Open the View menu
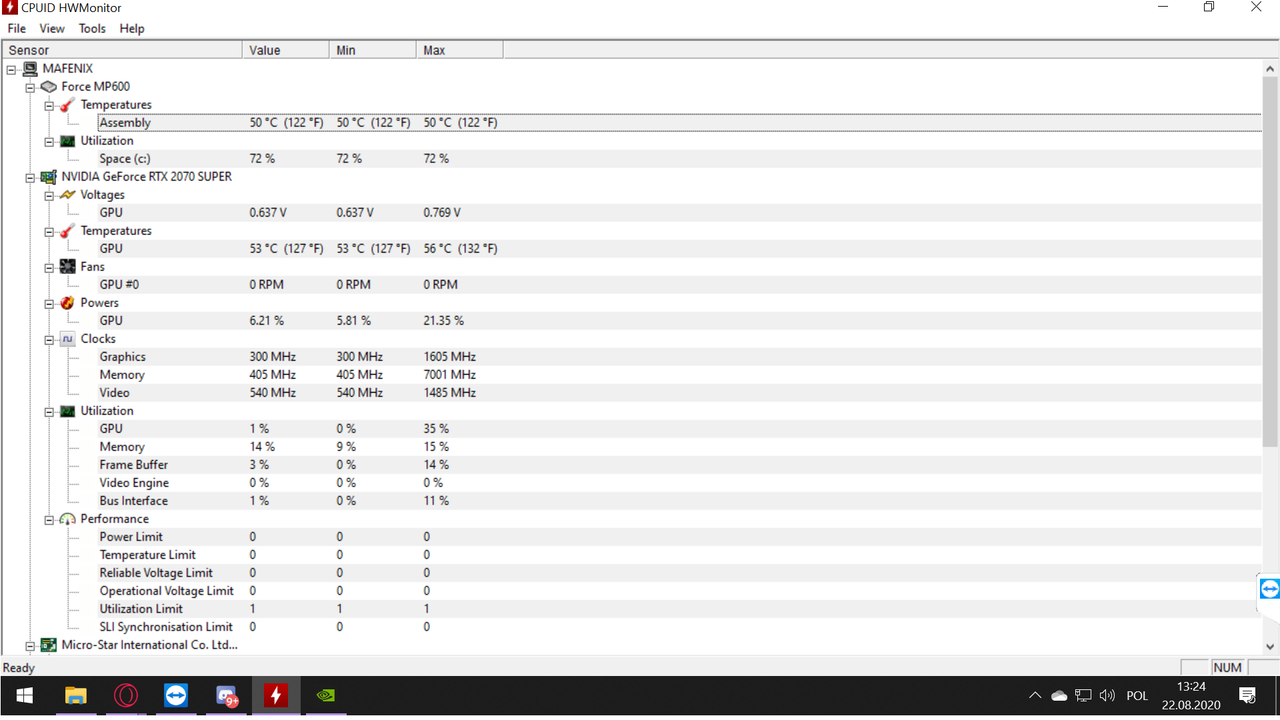 52,29
